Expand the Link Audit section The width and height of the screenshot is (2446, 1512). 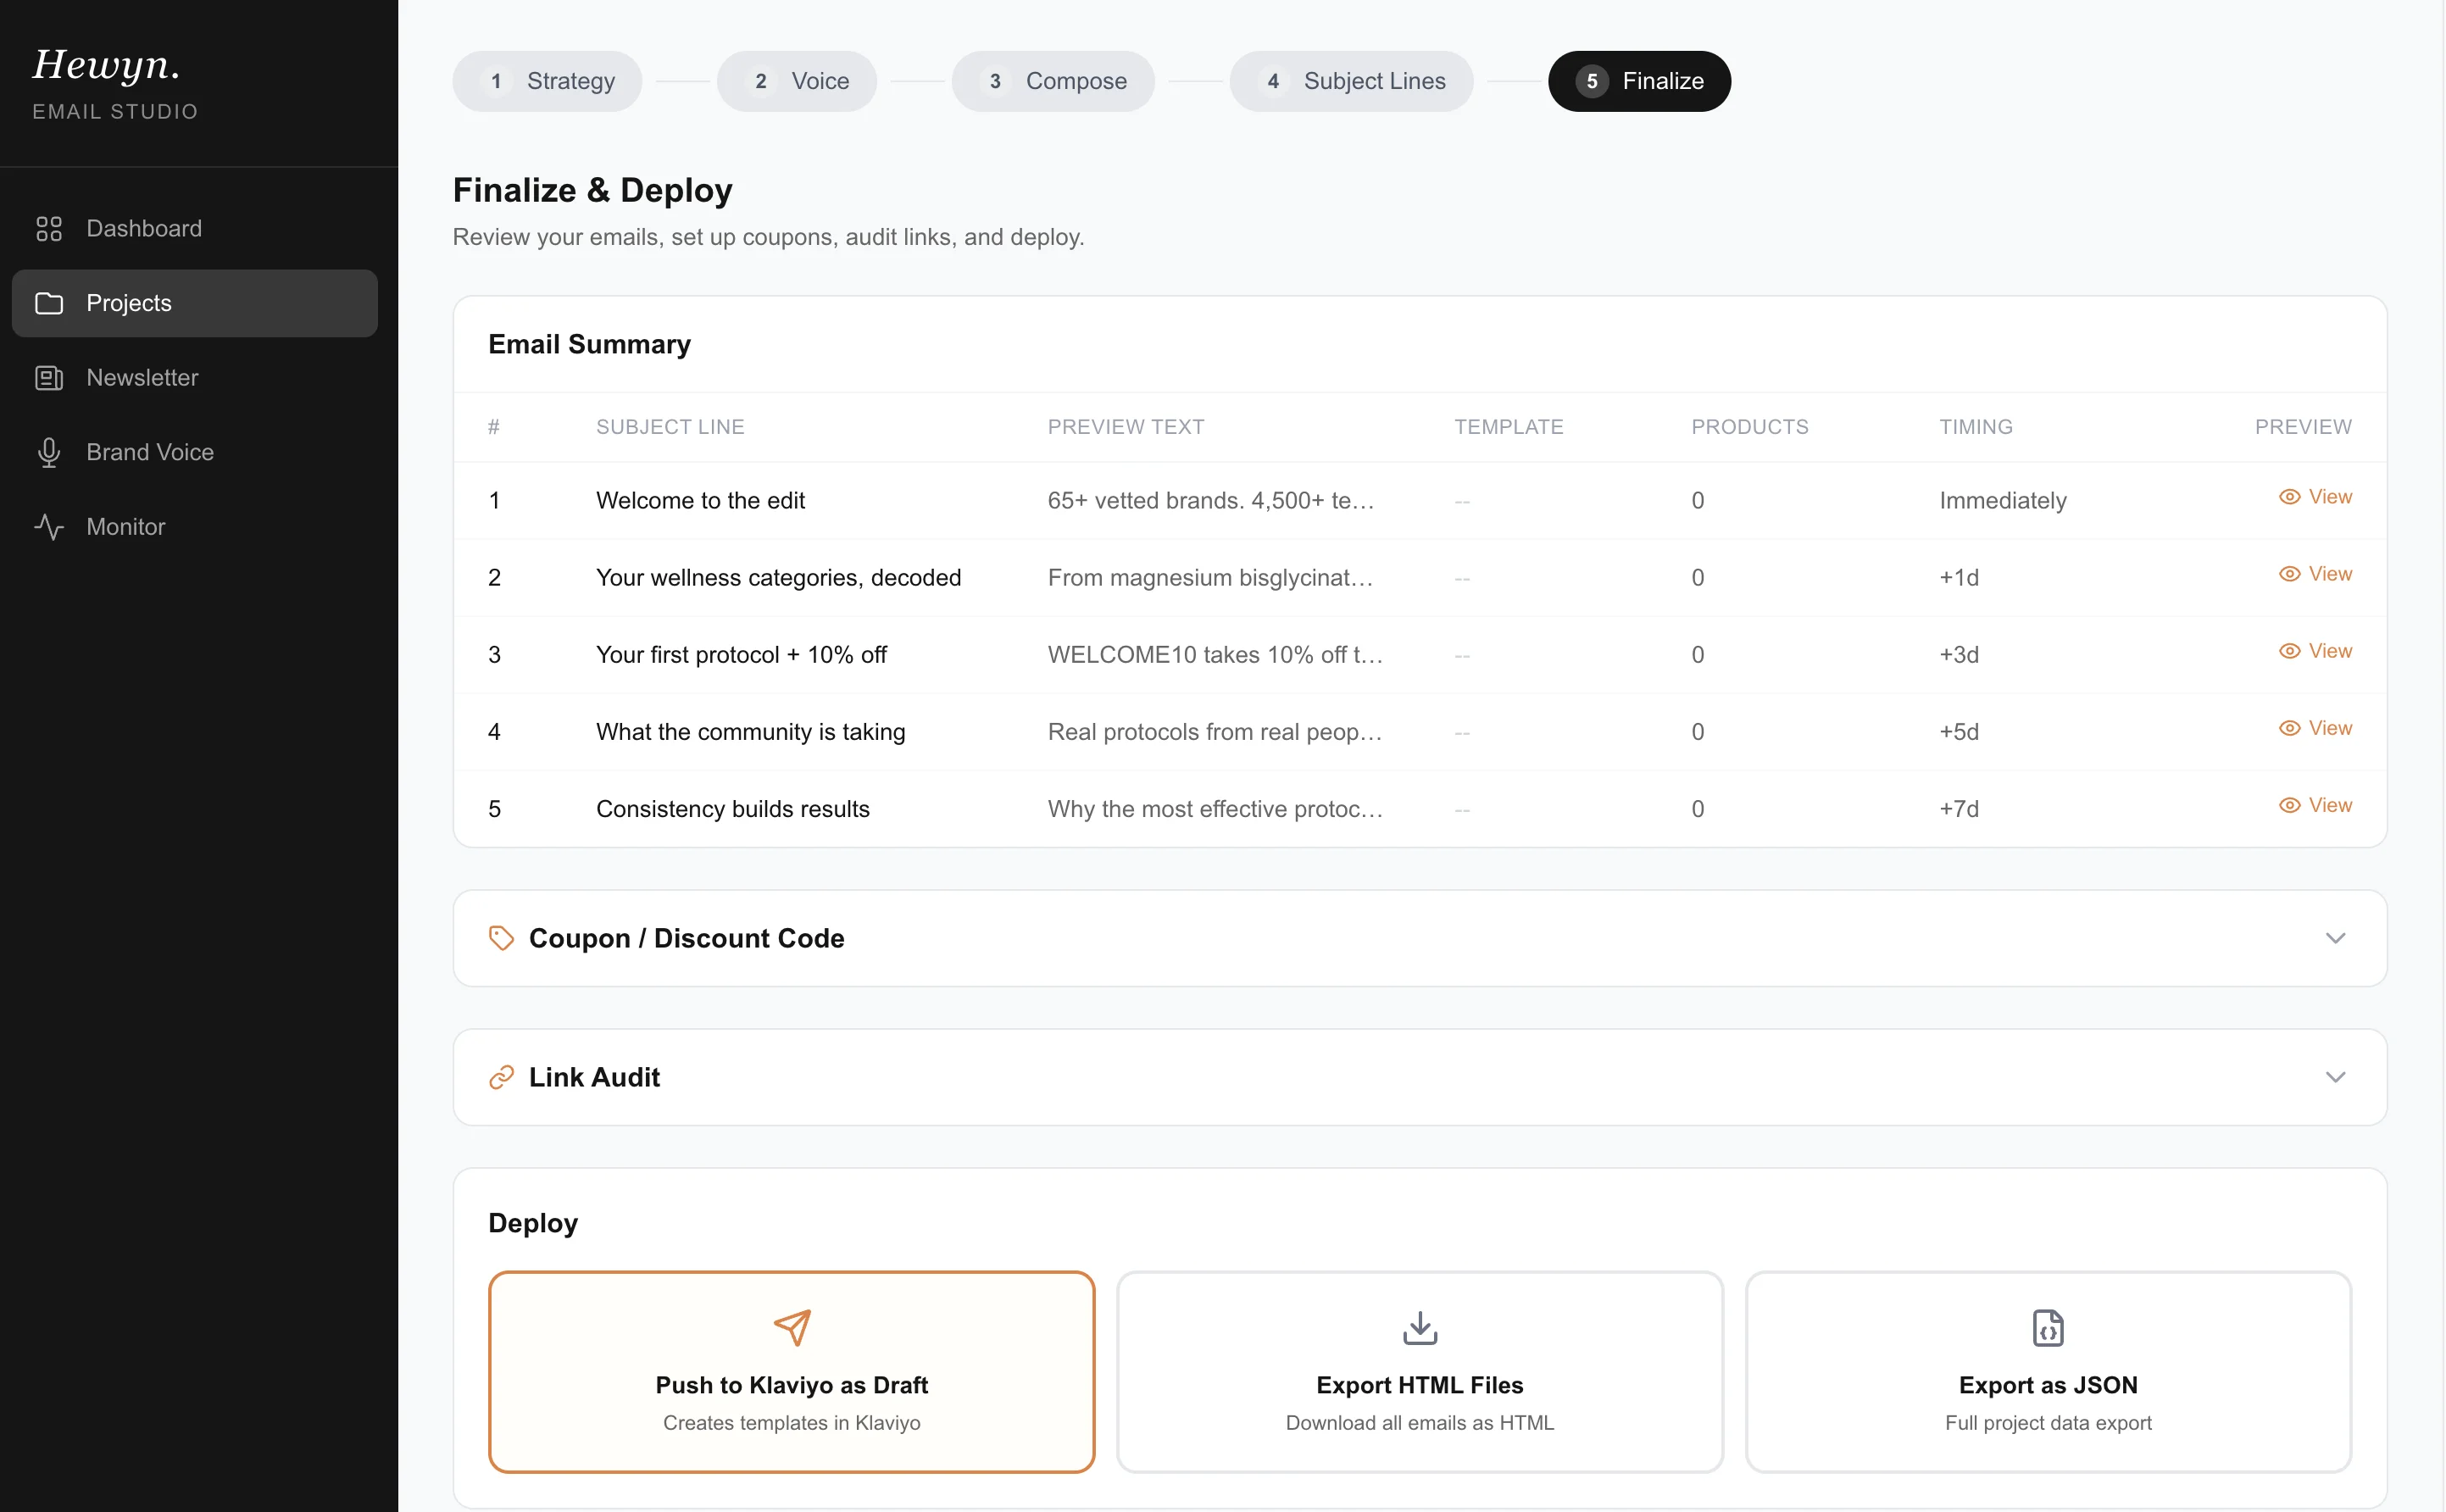coord(2335,1077)
